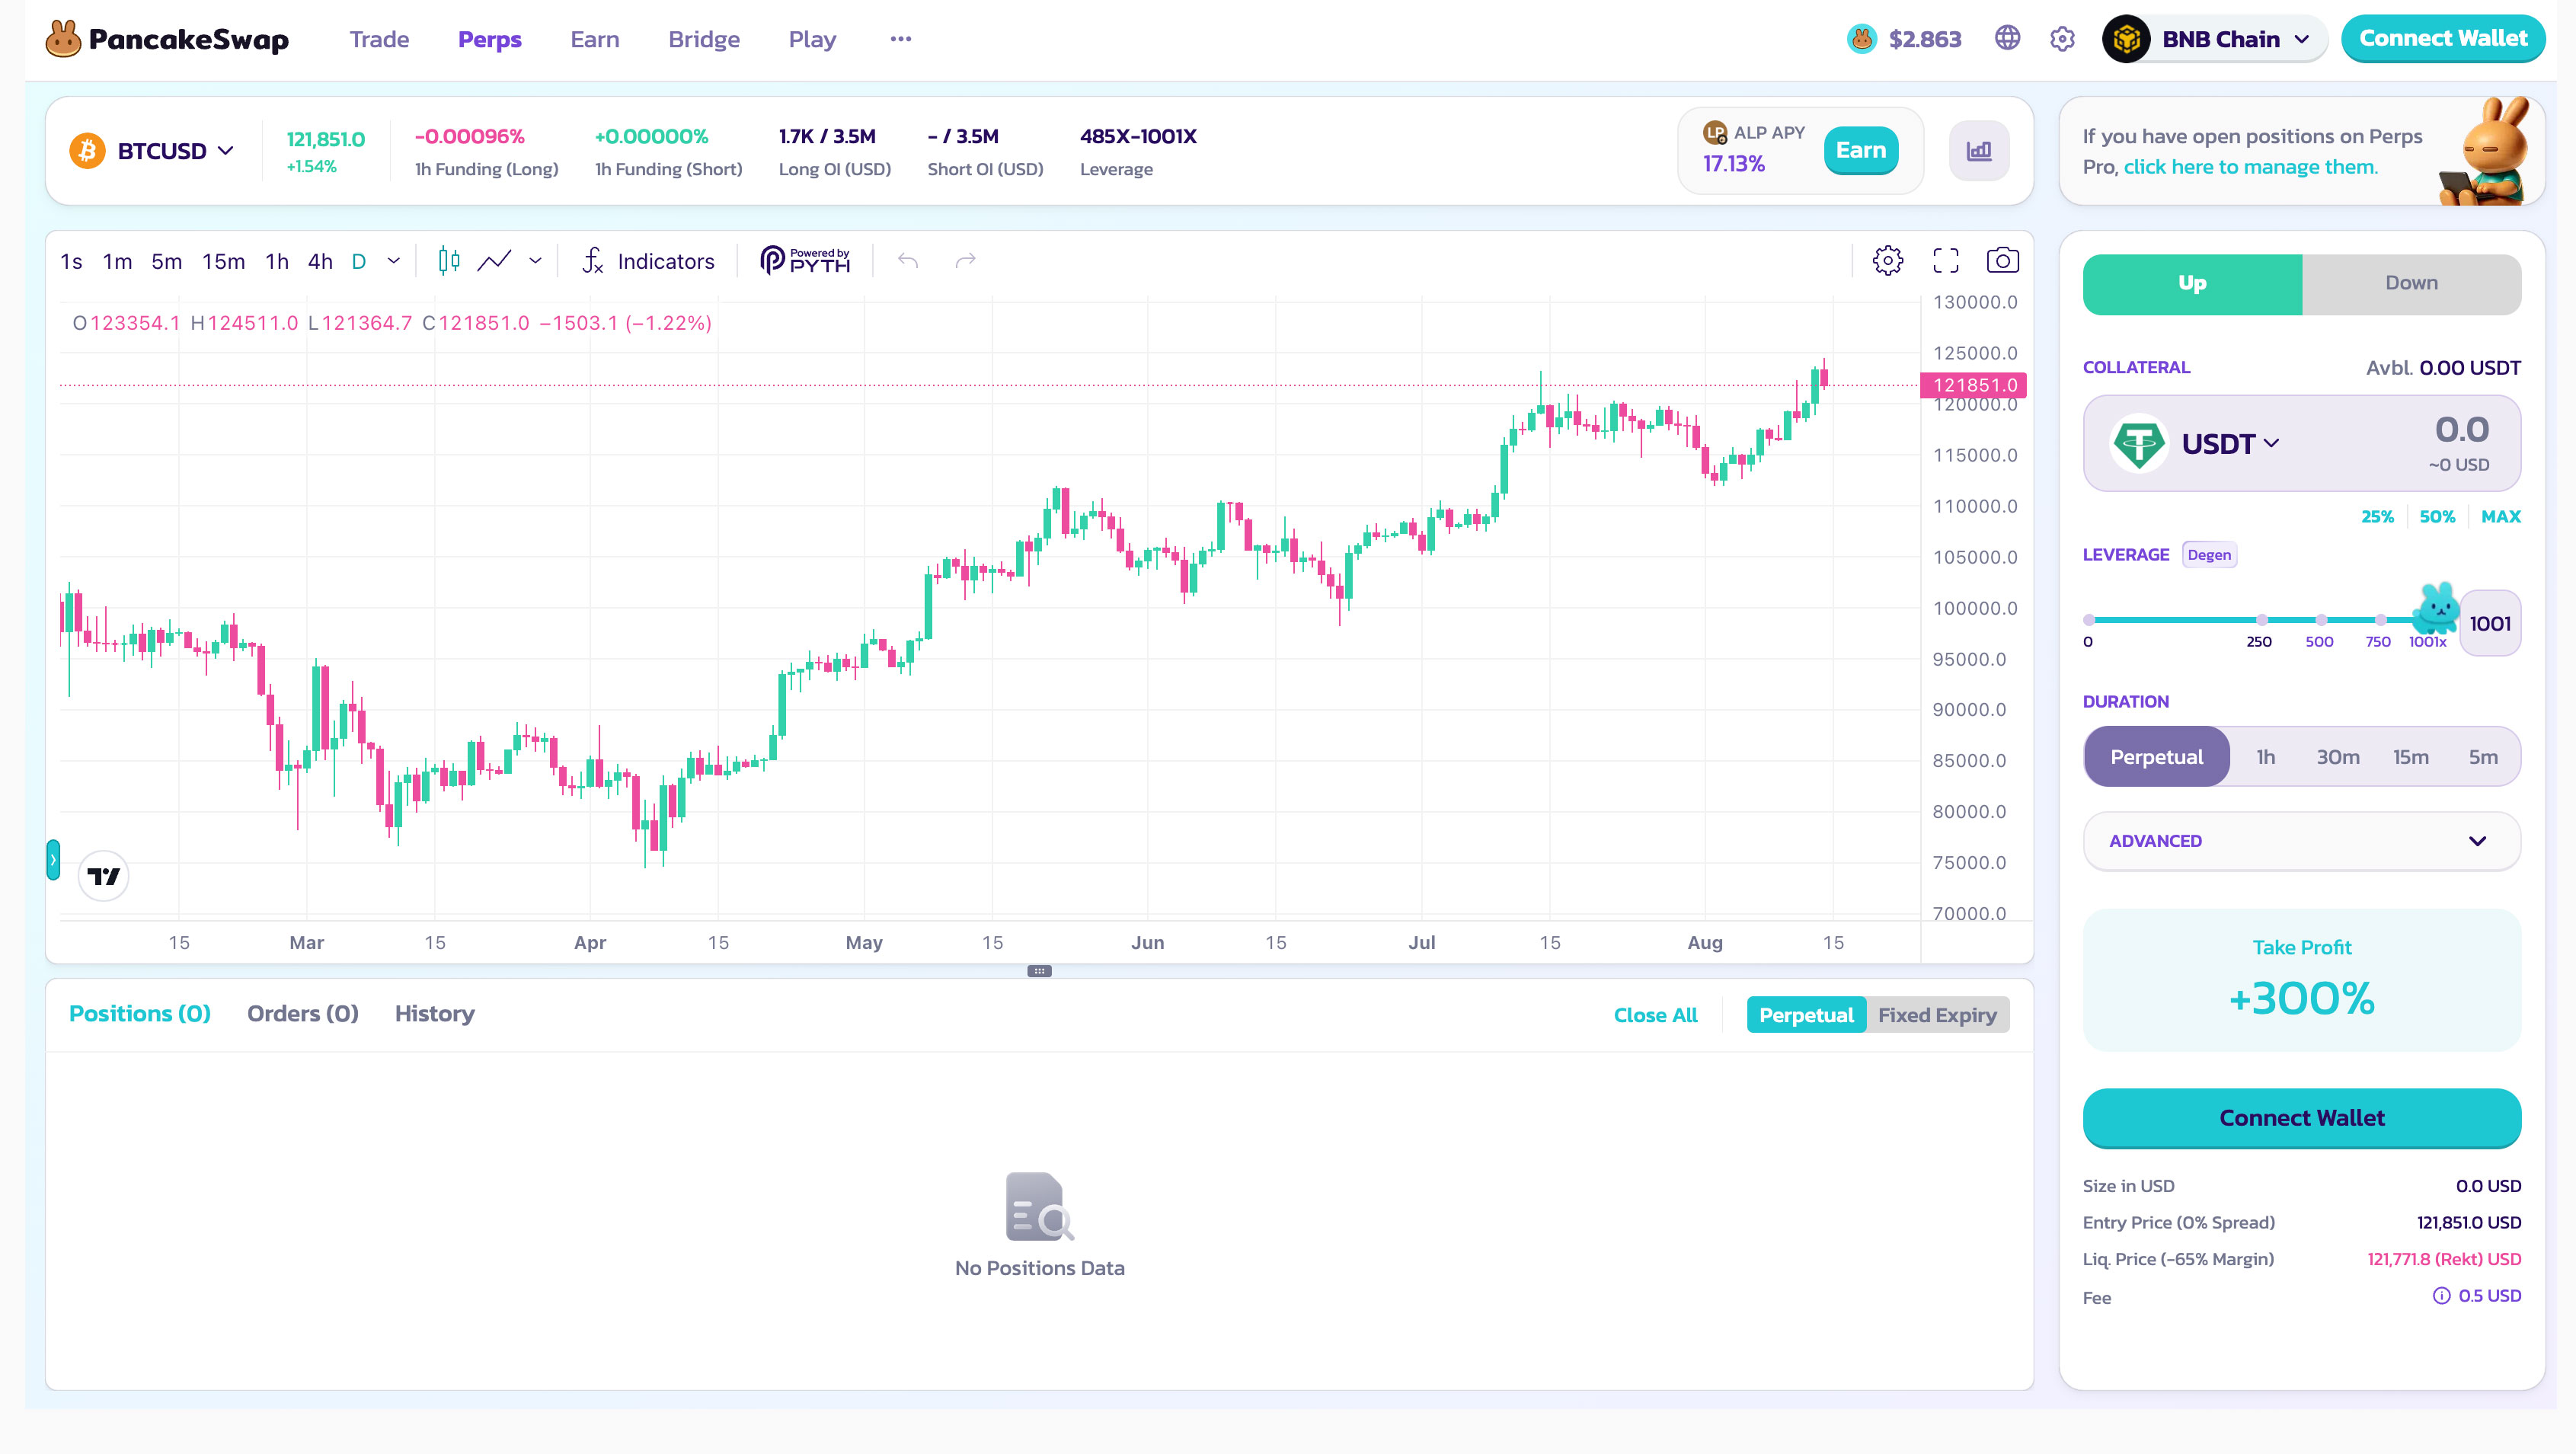Screen dimensions: 2576x1454
Task: Switch trade direction to Down
Action: coord(2410,283)
